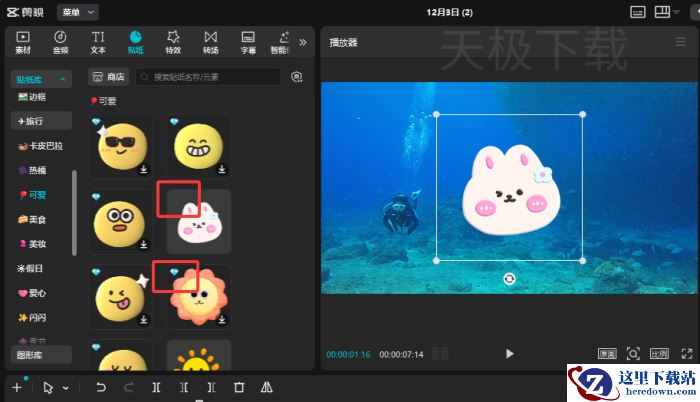Enter fullscreen preview mode

687,354
